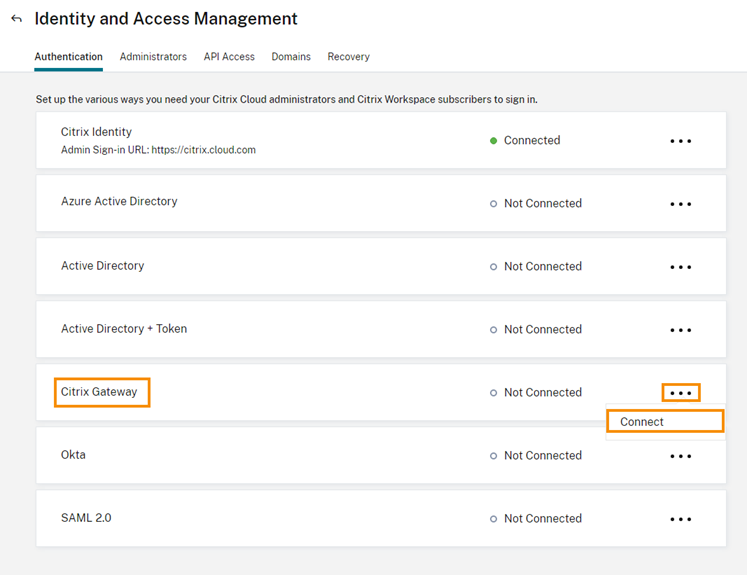The width and height of the screenshot is (747, 575).
Task: Open the SAML 2.0 ellipsis menu
Action: [x=681, y=519]
